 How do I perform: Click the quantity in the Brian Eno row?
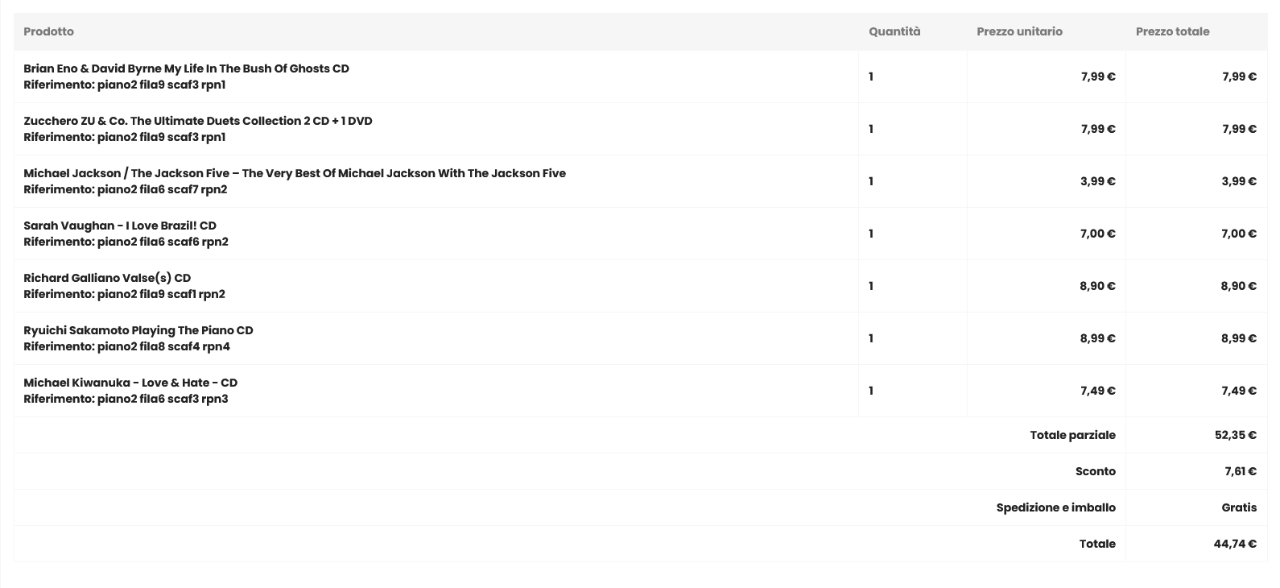(871, 77)
